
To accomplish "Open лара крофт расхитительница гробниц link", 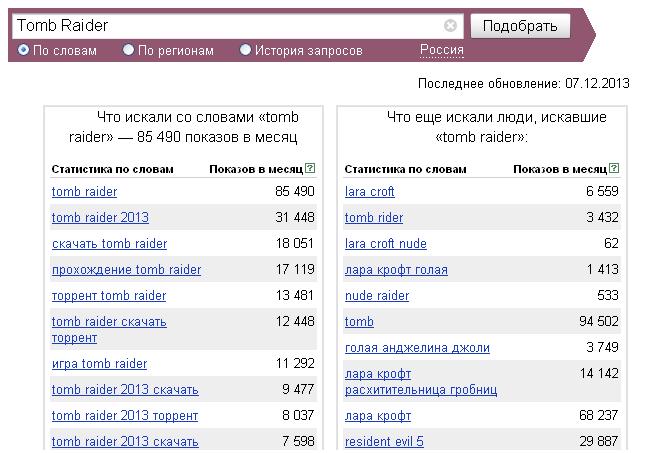I will (x=421, y=381).
